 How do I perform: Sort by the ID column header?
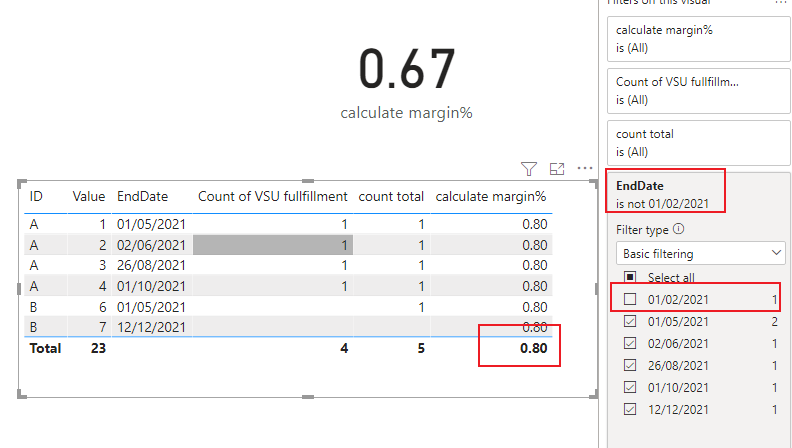(x=36, y=196)
